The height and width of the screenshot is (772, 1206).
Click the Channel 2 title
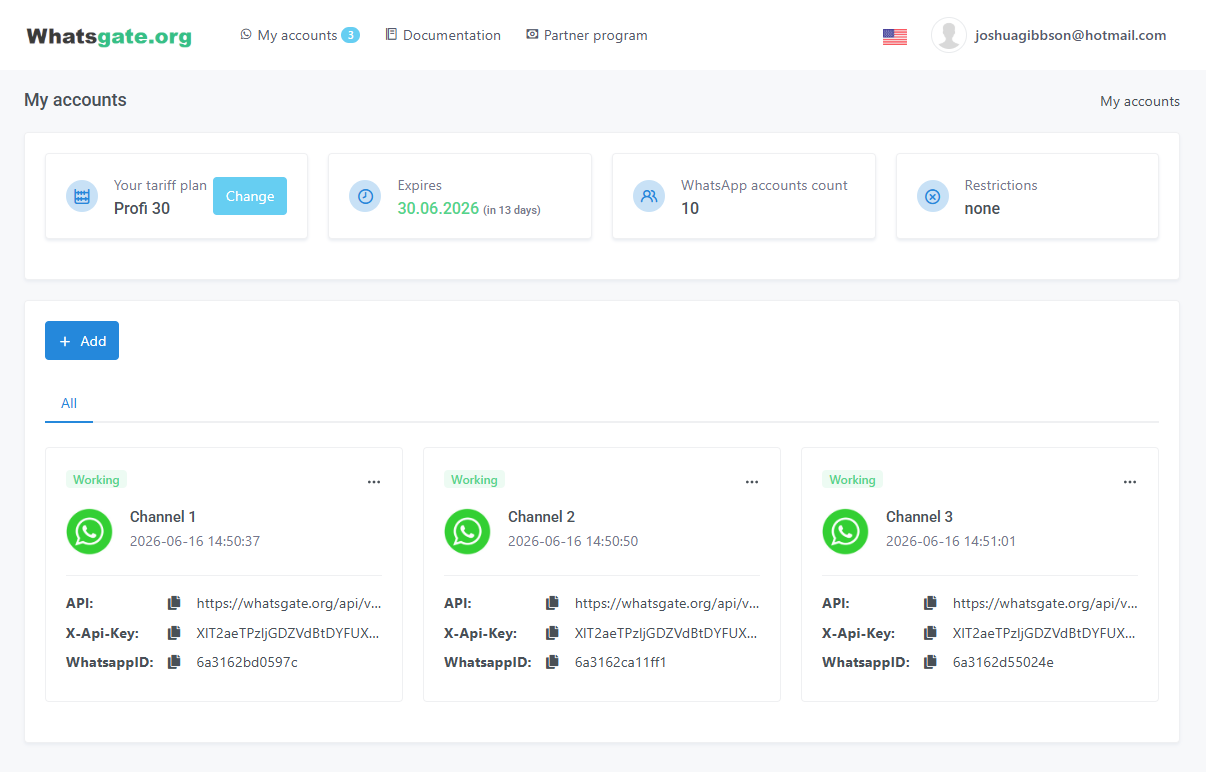541,517
